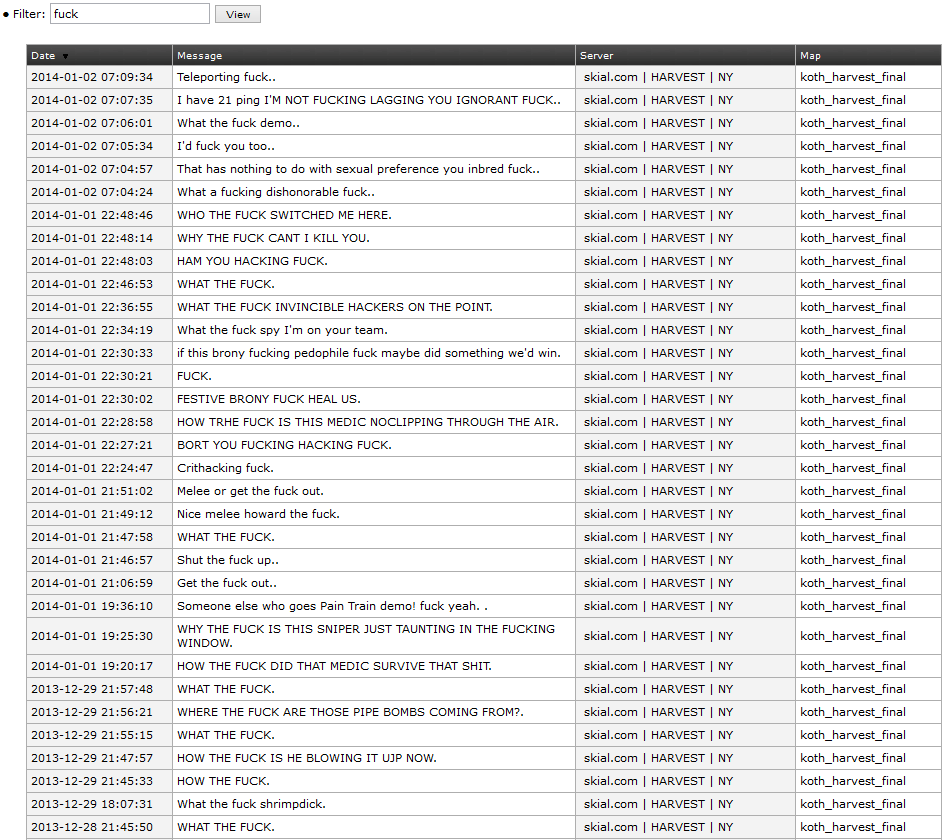Sort by the Map column header

868,55
